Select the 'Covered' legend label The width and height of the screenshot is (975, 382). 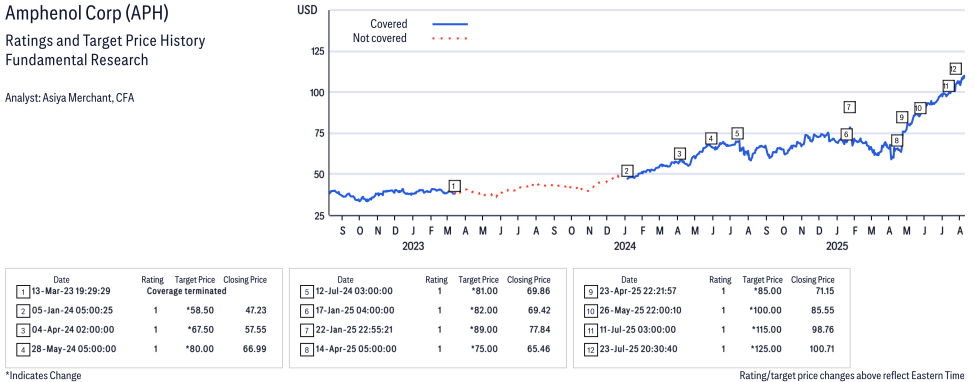tap(389, 24)
